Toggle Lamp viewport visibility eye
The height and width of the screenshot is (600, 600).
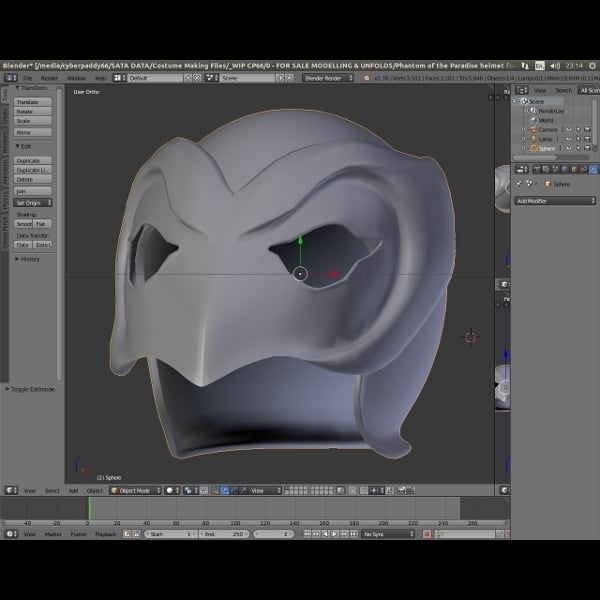(569, 139)
